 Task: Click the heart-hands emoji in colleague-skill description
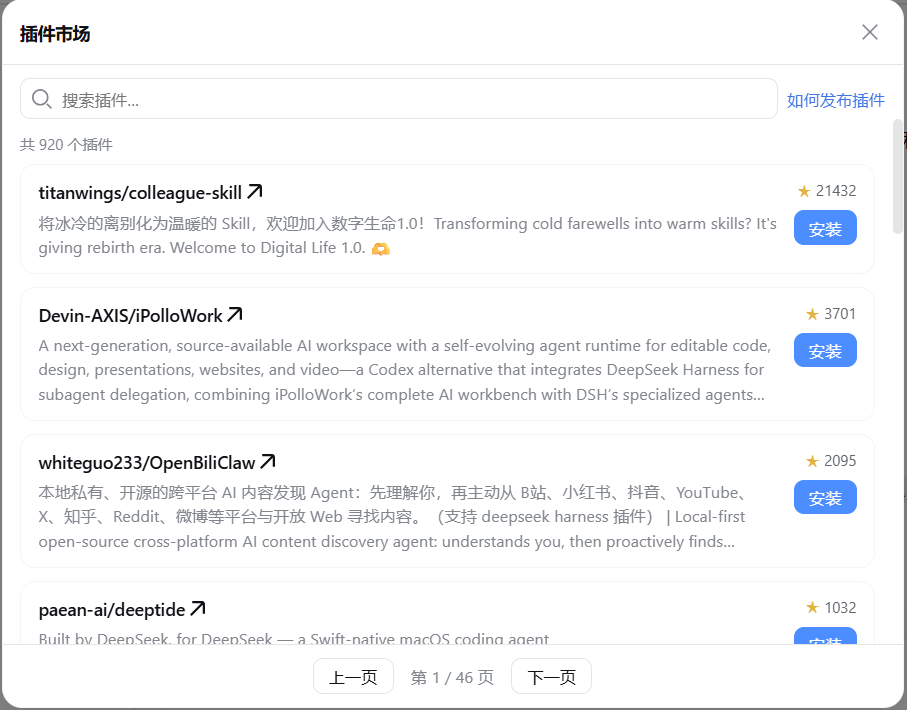click(x=381, y=249)
